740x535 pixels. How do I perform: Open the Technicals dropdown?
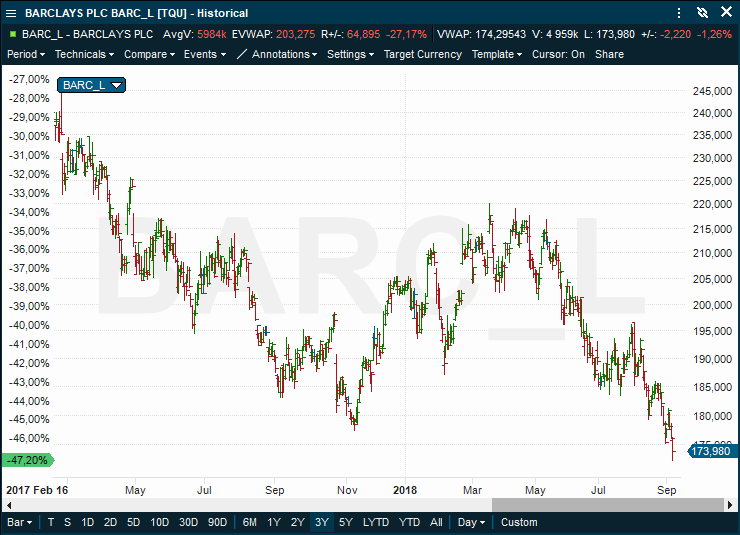click(x=84, y=54)
